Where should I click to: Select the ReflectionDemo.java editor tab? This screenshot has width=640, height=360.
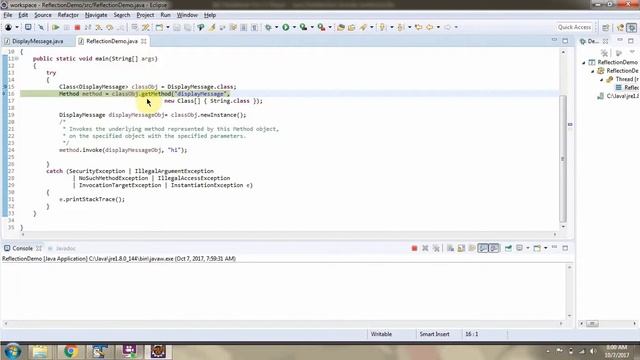112,41
